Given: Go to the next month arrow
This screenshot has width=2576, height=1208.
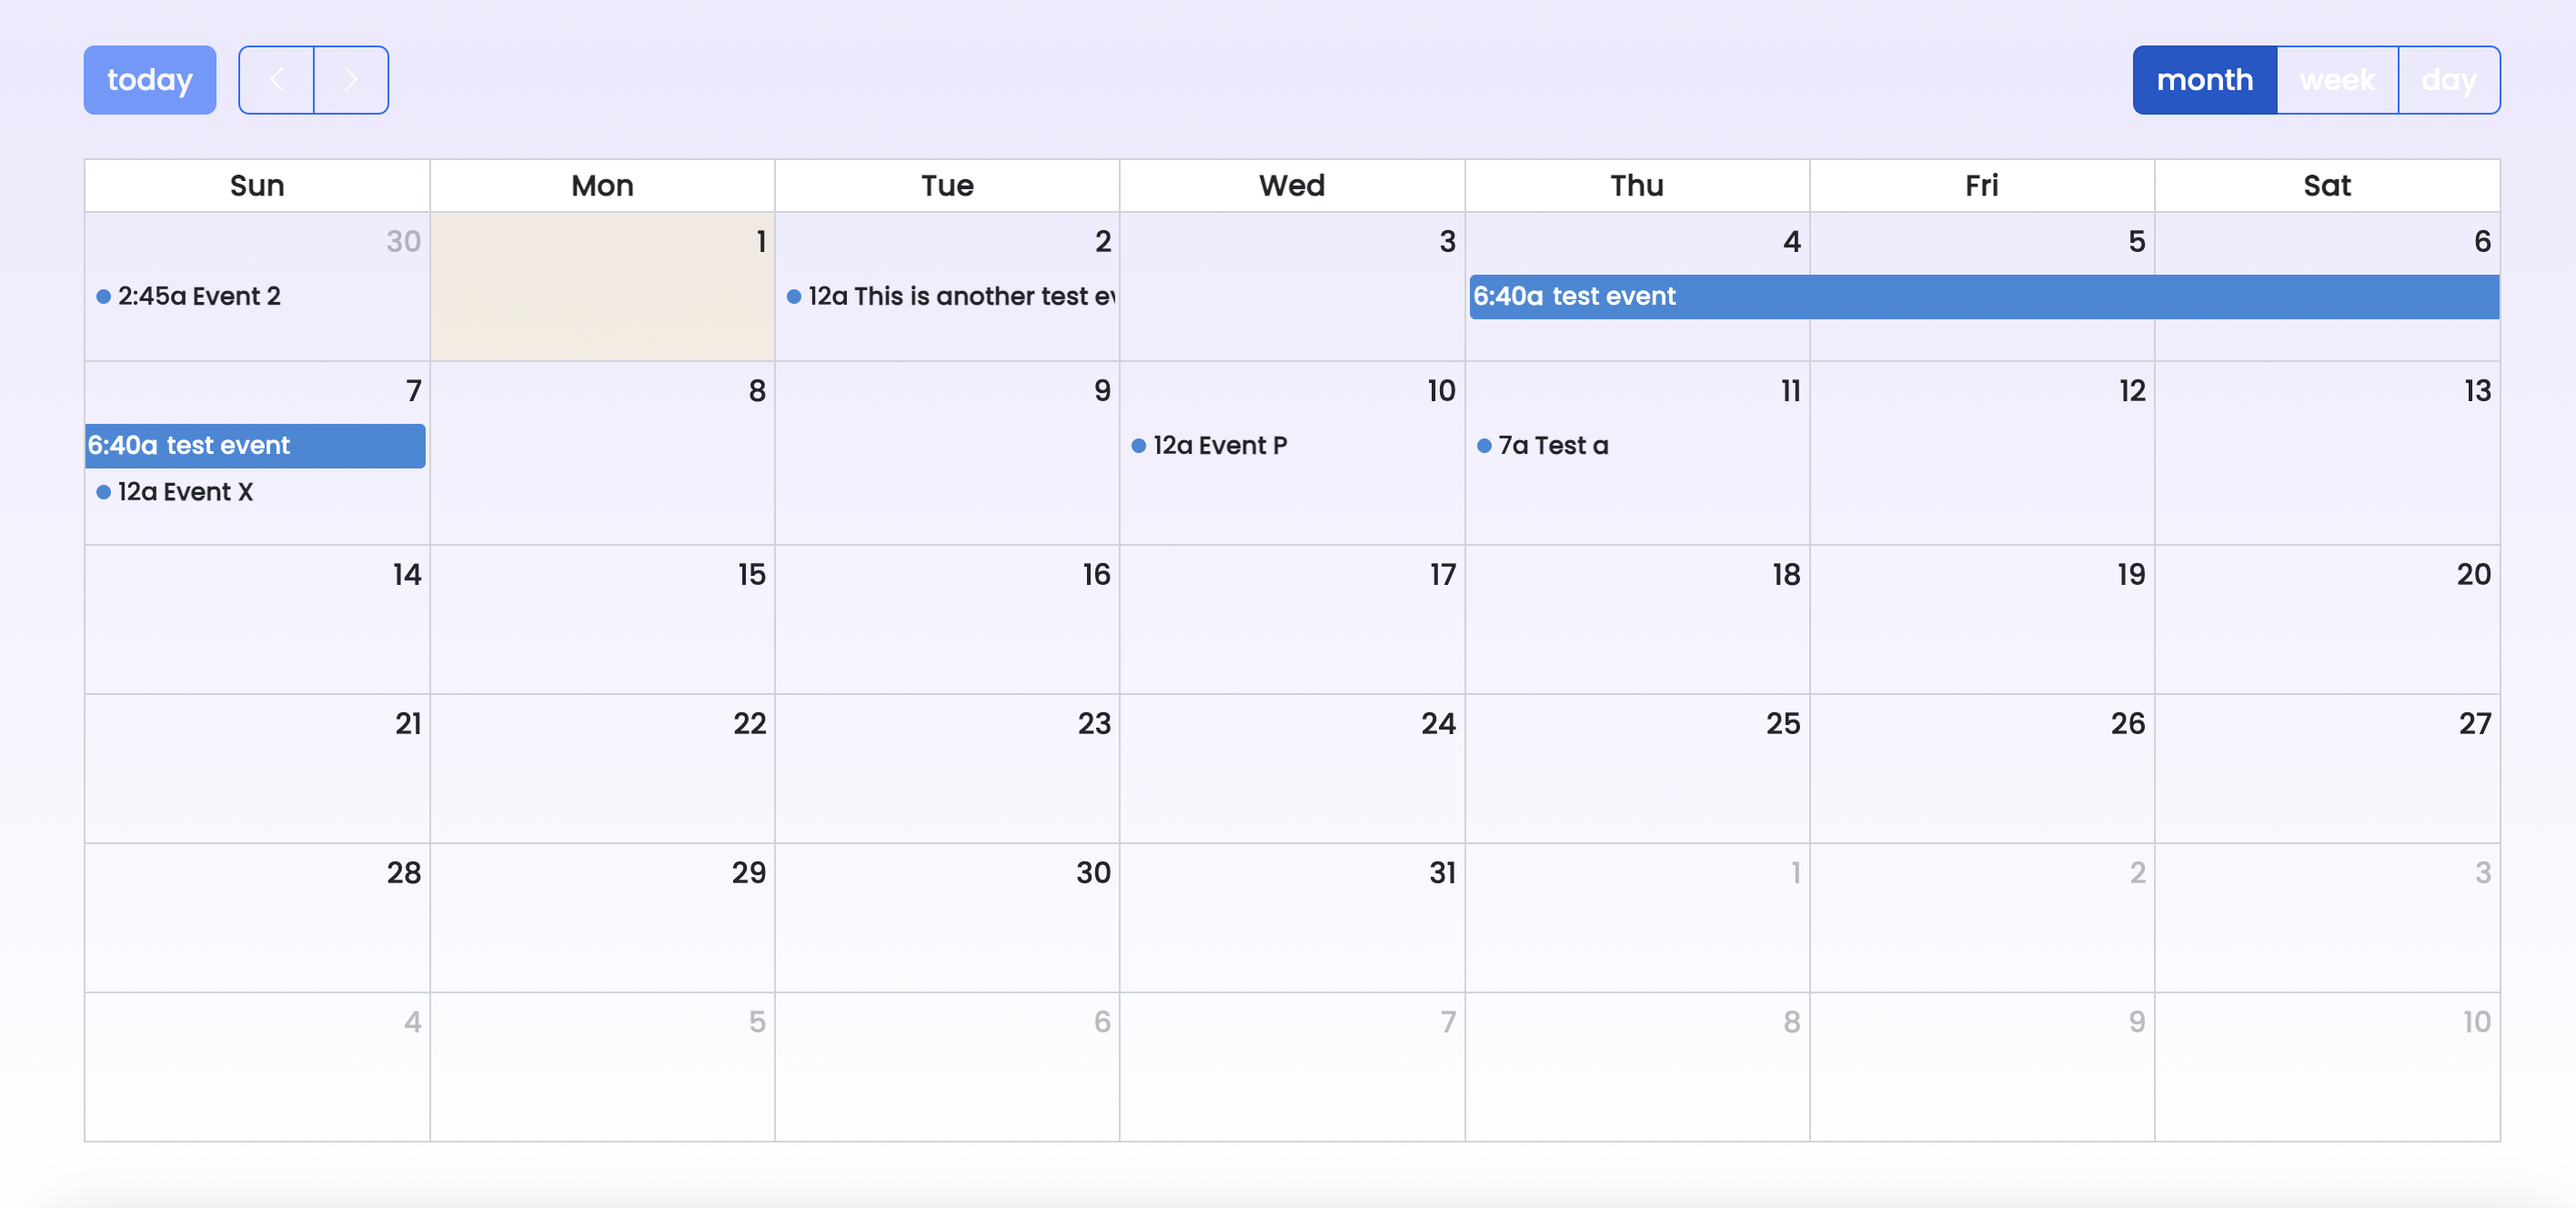Looking at the screenshot, I should point(351,80).
